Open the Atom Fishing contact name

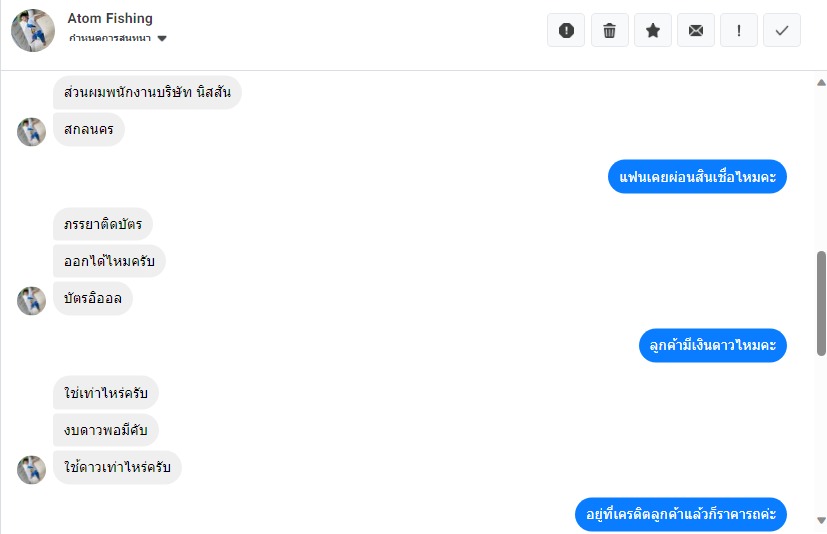pos(110,18)
